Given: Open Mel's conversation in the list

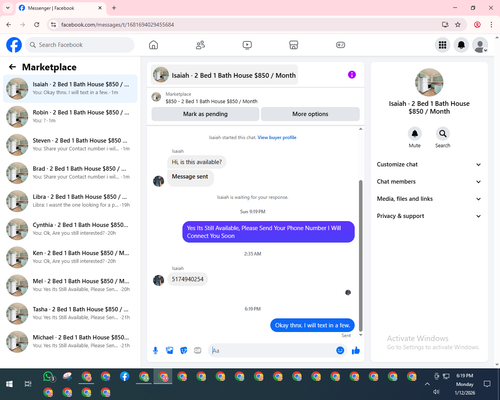Looking at the screenshot, I should tap(70, 285).
